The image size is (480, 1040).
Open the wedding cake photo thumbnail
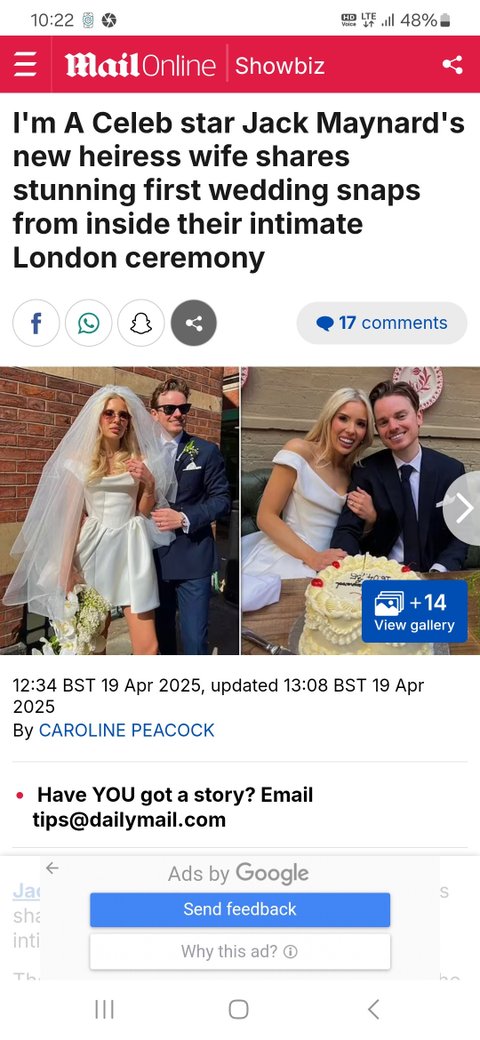[361, 511]
